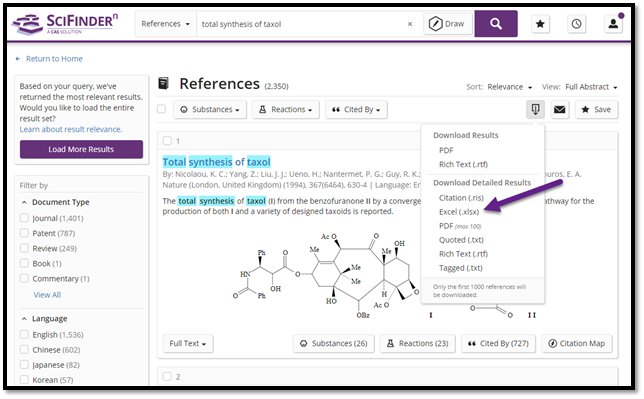Click the Draw structure button
The width and height of the screenshot is (644, 399).
tap(448, 24)
